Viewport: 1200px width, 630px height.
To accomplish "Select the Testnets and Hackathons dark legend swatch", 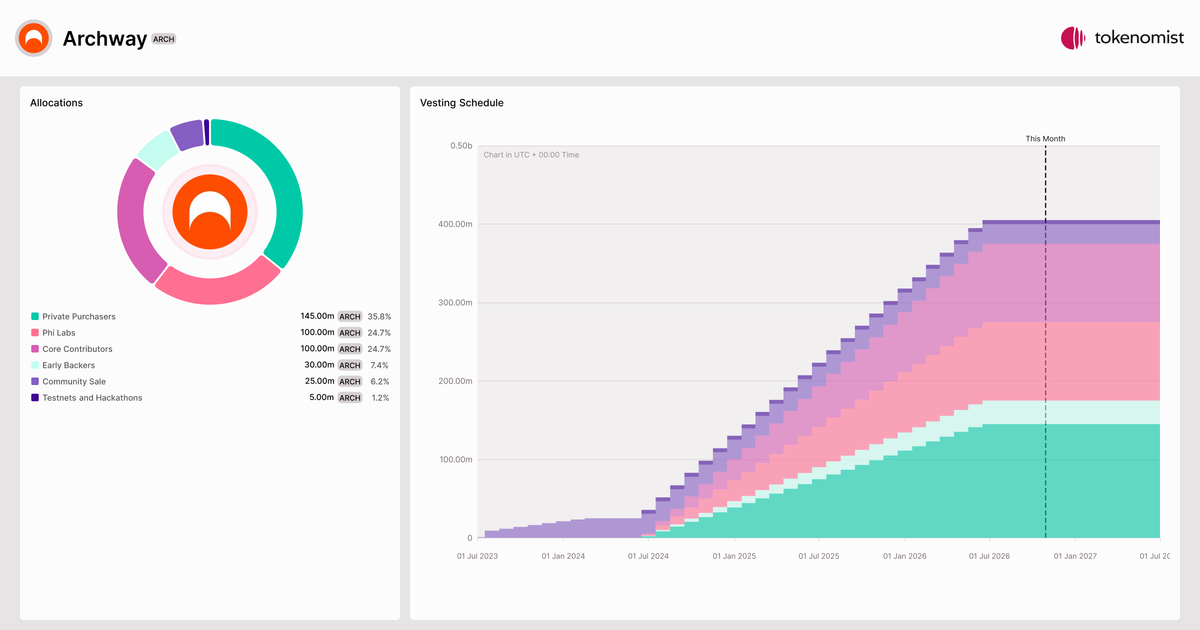I will pos(35,397).
